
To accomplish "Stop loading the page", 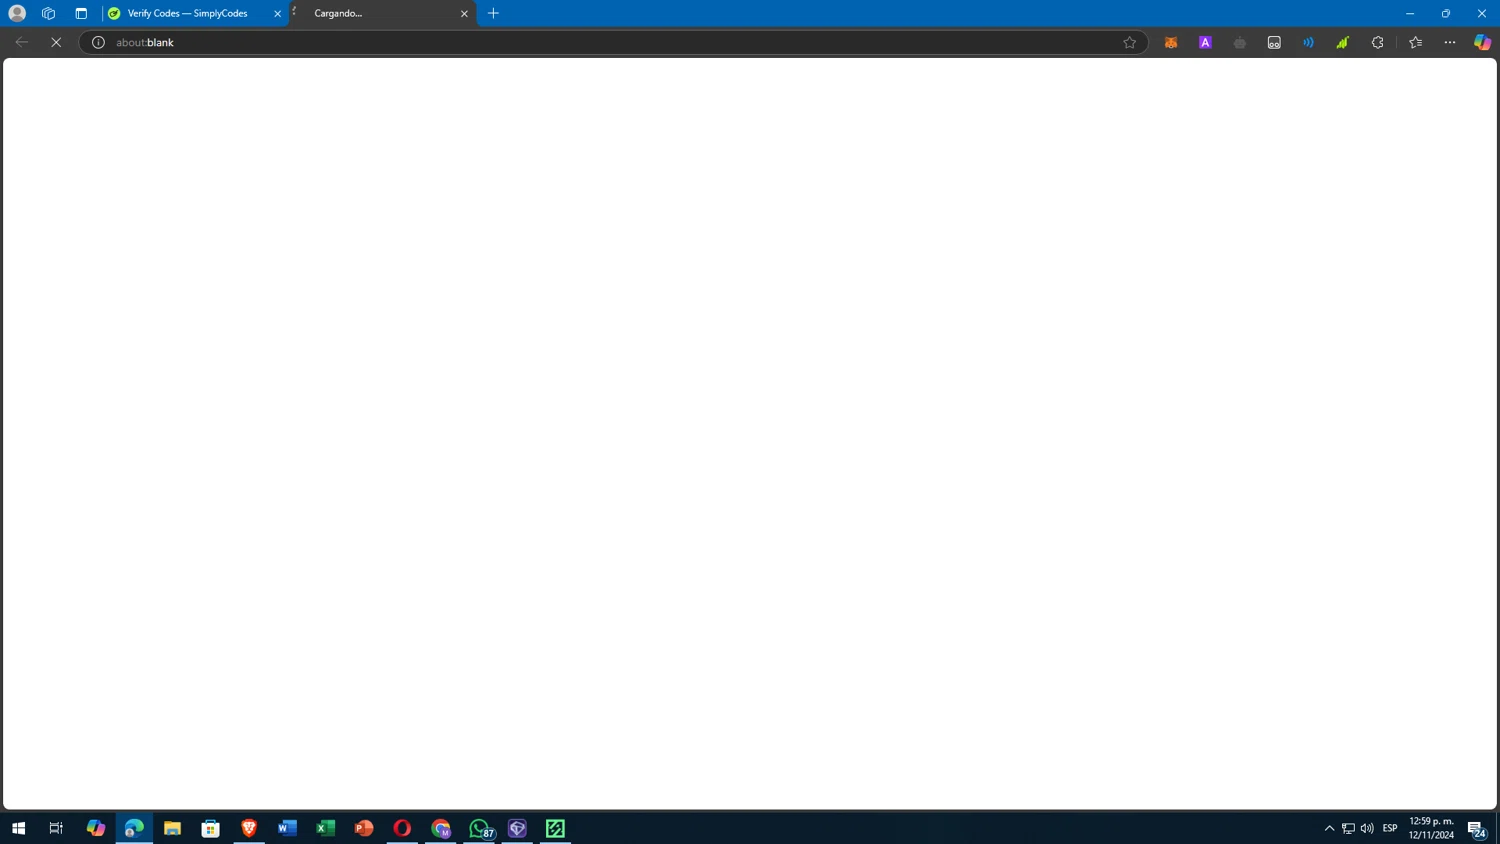I will coord(56,43).
